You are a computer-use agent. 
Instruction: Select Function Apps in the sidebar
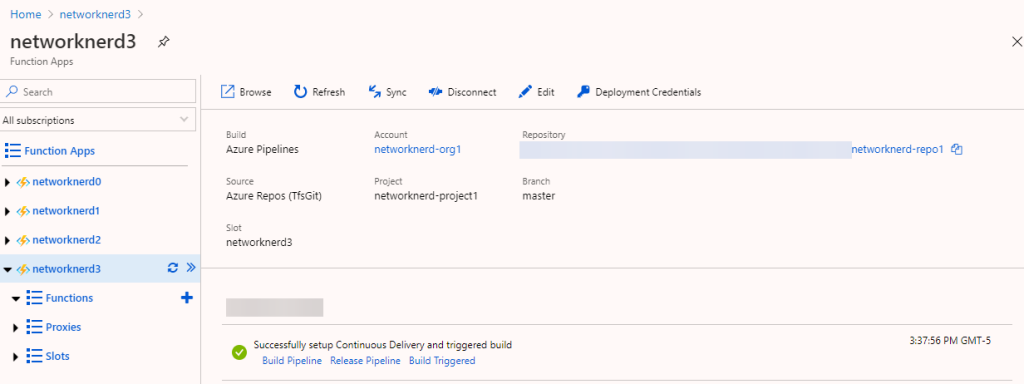pyautogui.click(x=59, y=151)
